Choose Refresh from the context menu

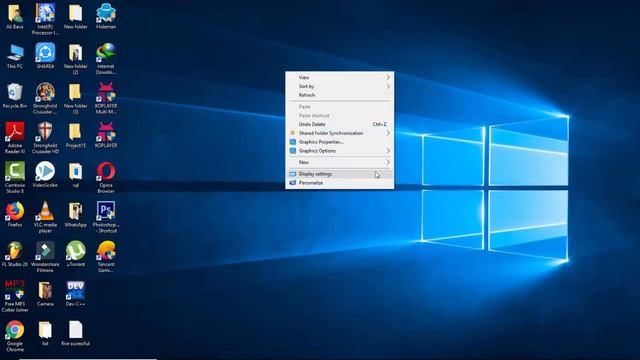tap(340, 95)
